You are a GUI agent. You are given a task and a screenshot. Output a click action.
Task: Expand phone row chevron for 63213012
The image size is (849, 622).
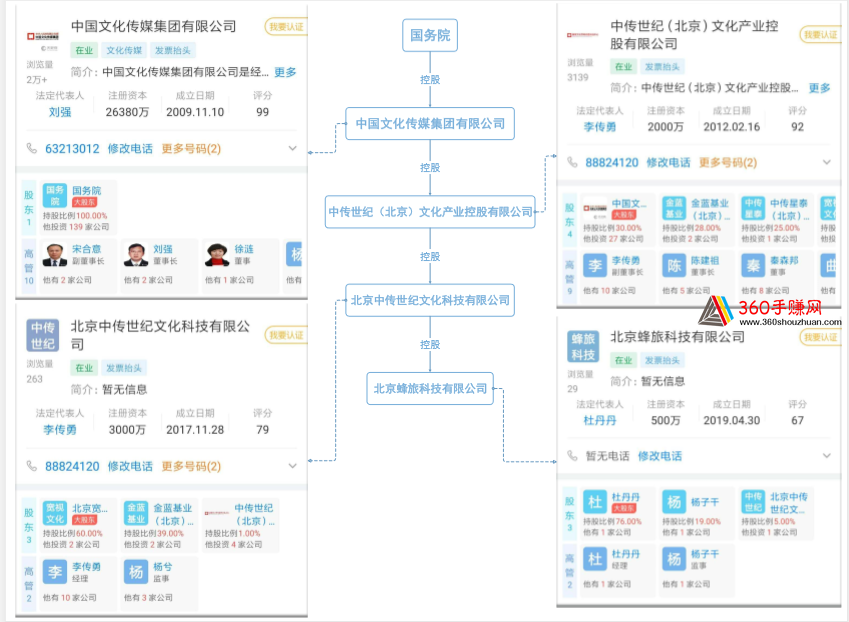(x=292, y=148)
